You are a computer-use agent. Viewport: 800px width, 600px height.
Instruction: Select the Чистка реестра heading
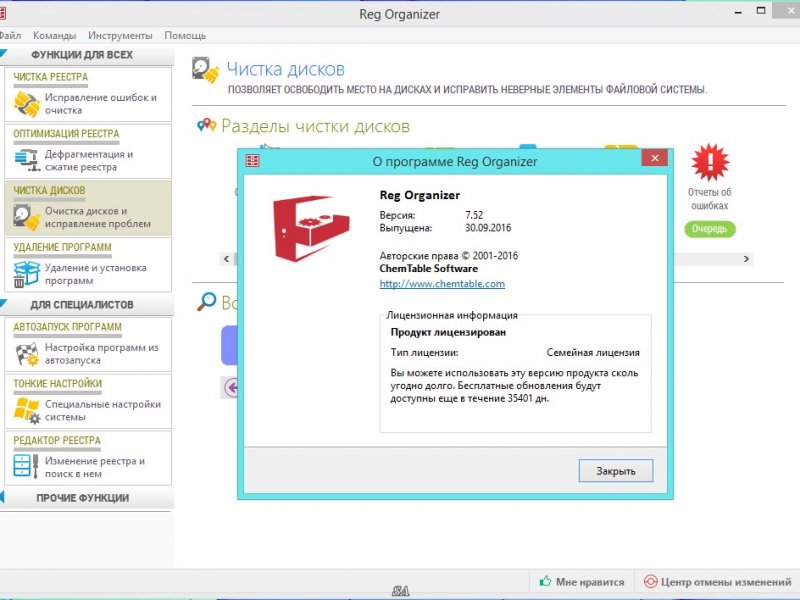tap(51, 77)
